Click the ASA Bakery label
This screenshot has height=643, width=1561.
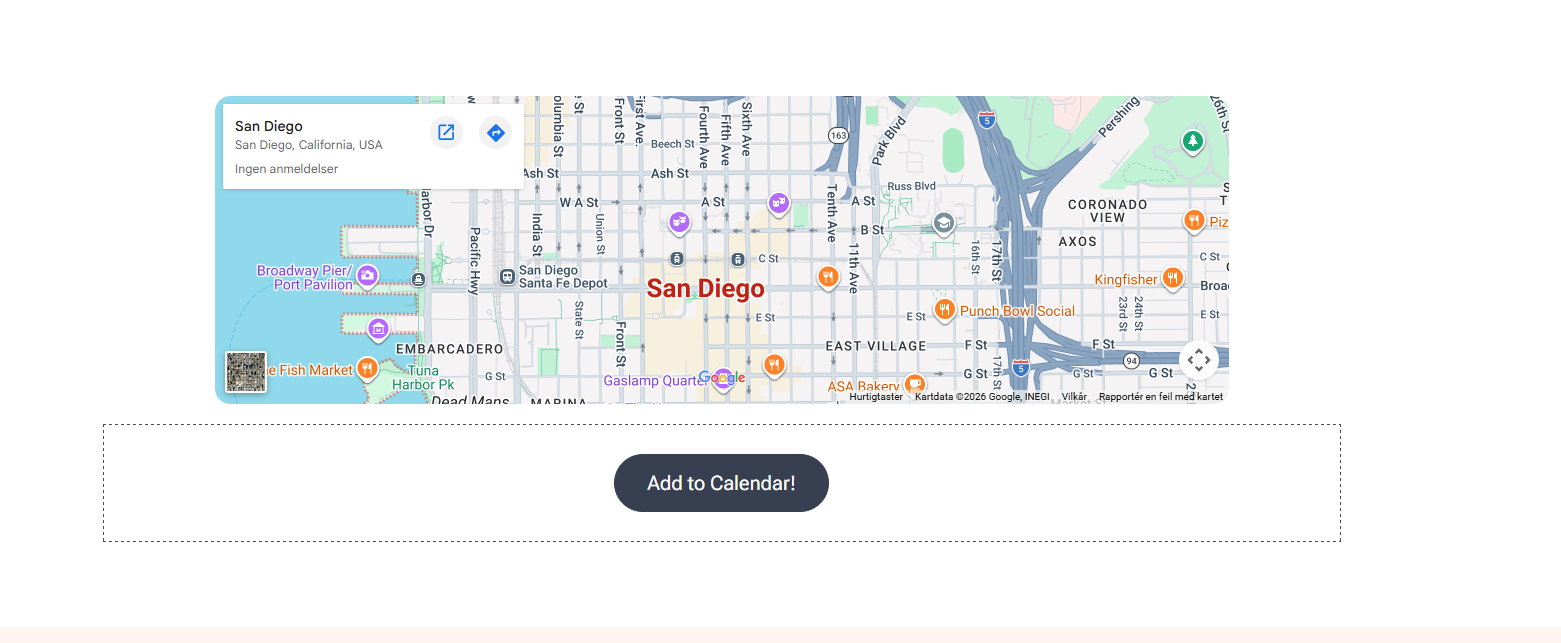[x=863, y=386]
